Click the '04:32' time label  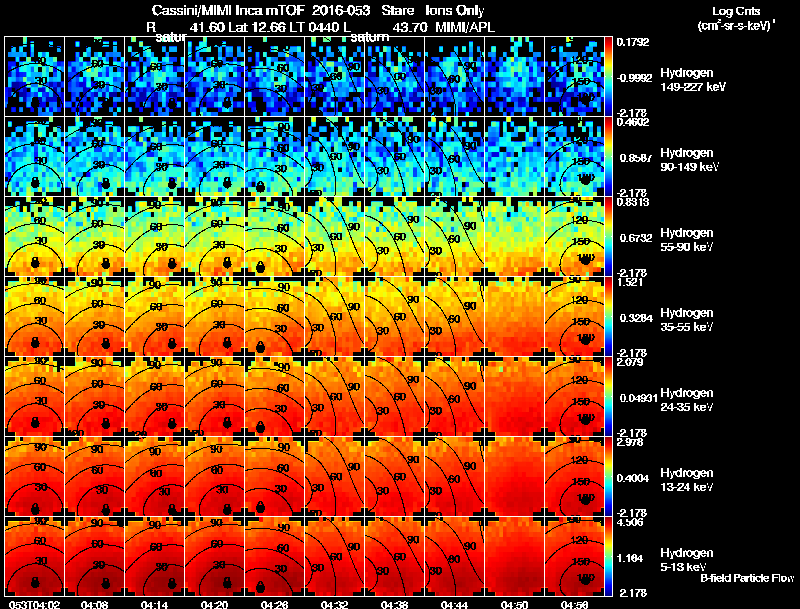[334, 604]
